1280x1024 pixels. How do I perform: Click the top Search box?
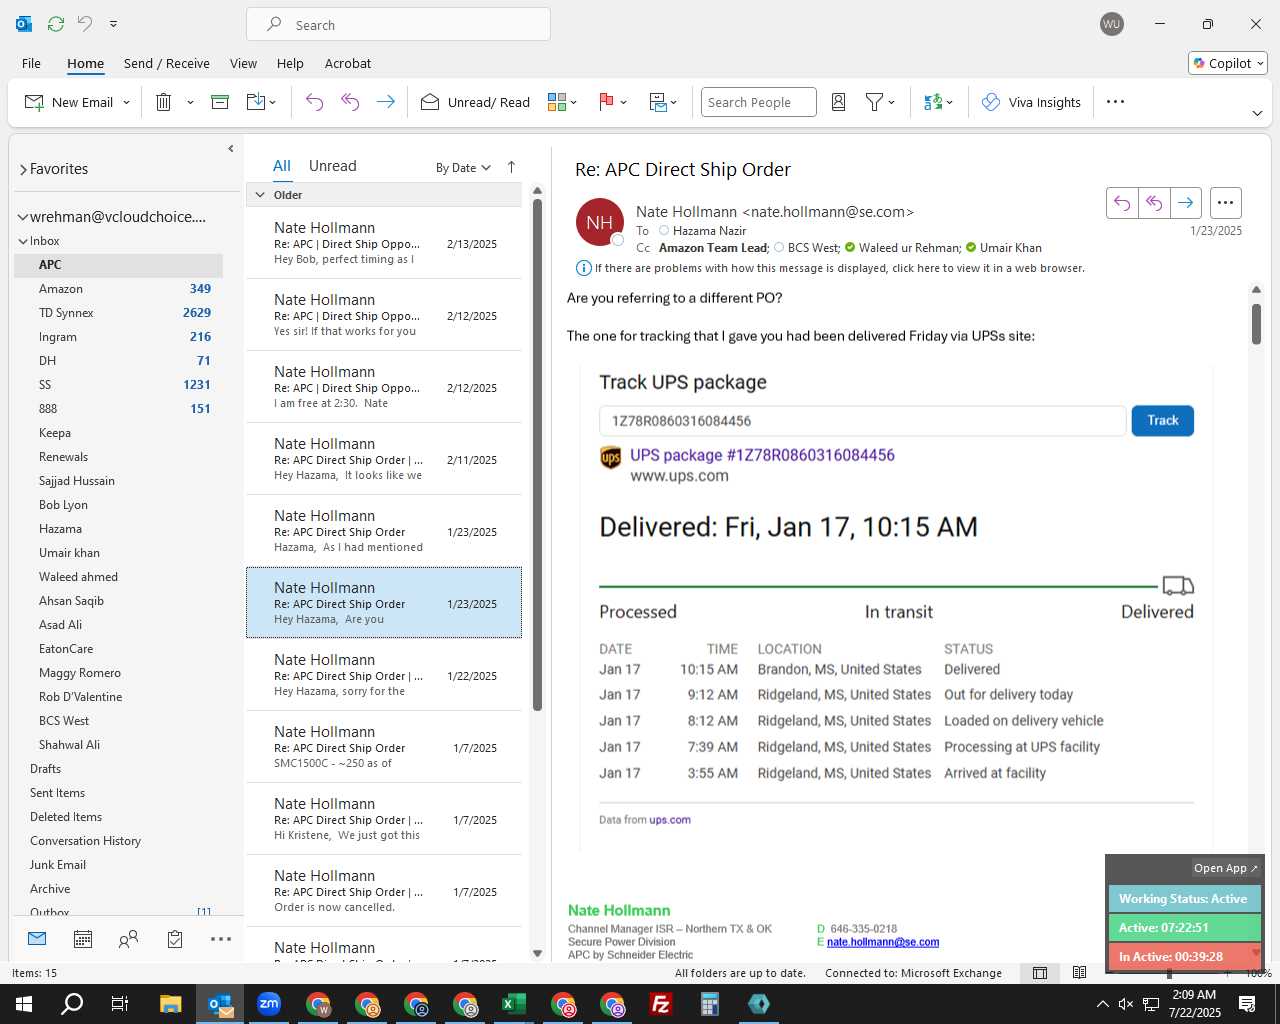pos(398,25)
